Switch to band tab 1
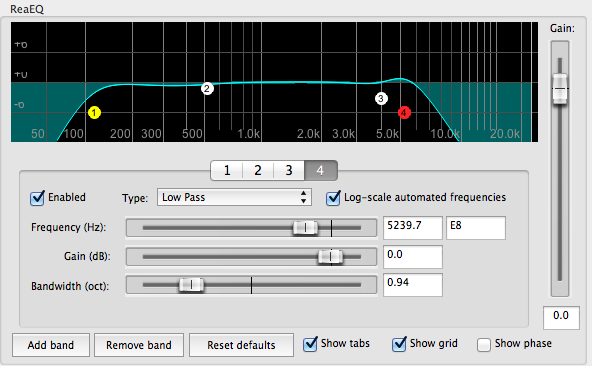The width and height of the screenshot is (592, 366). point(227,171)
